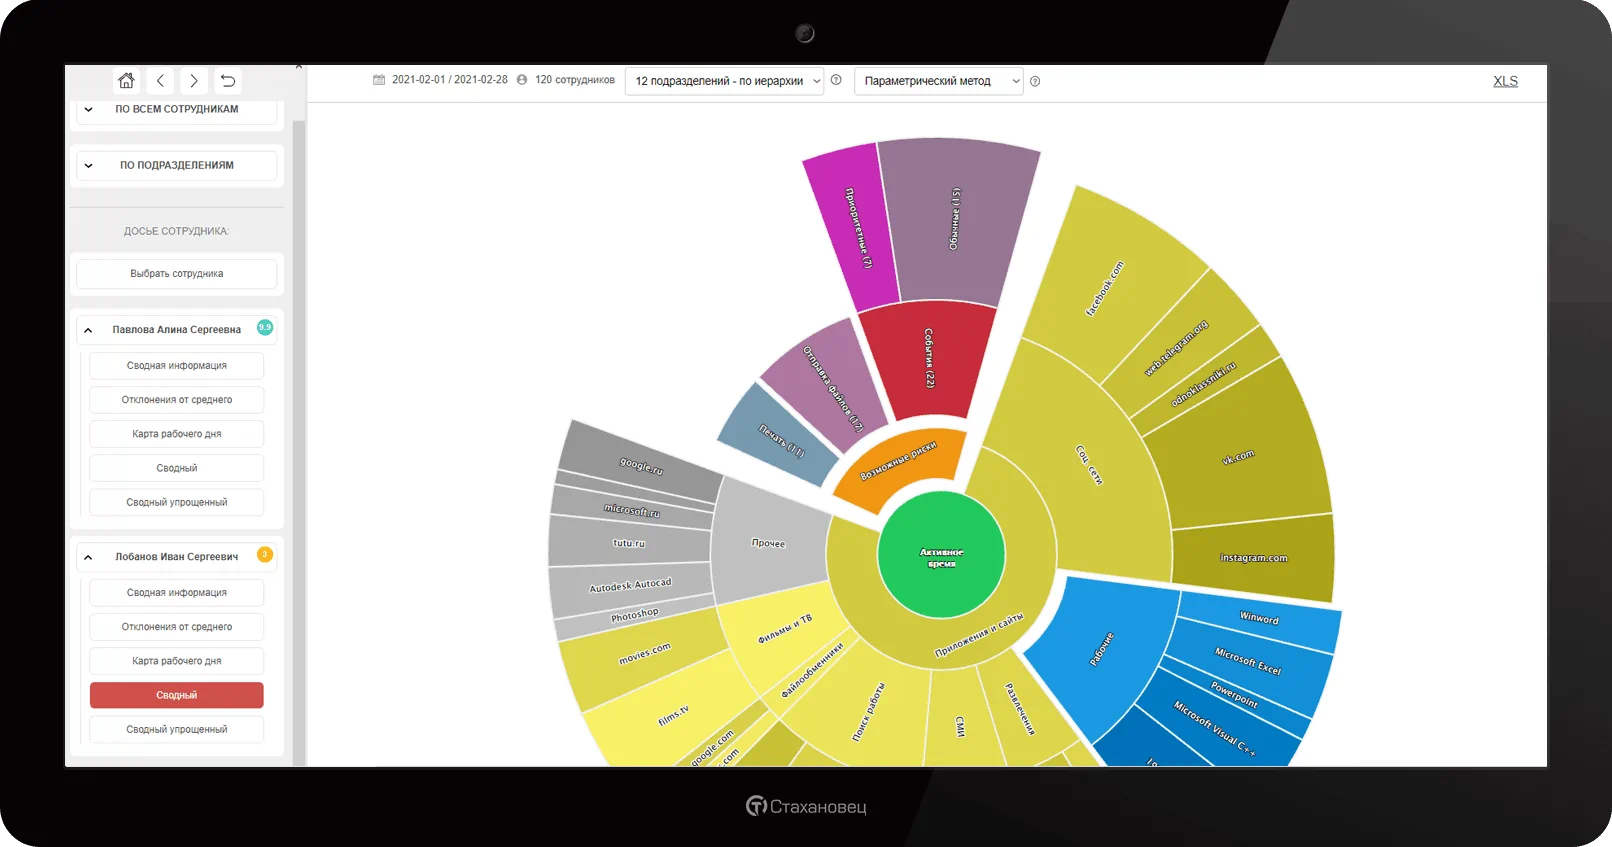
Task: Open the Параметрический метод dropdown
Action: [938, 81]
